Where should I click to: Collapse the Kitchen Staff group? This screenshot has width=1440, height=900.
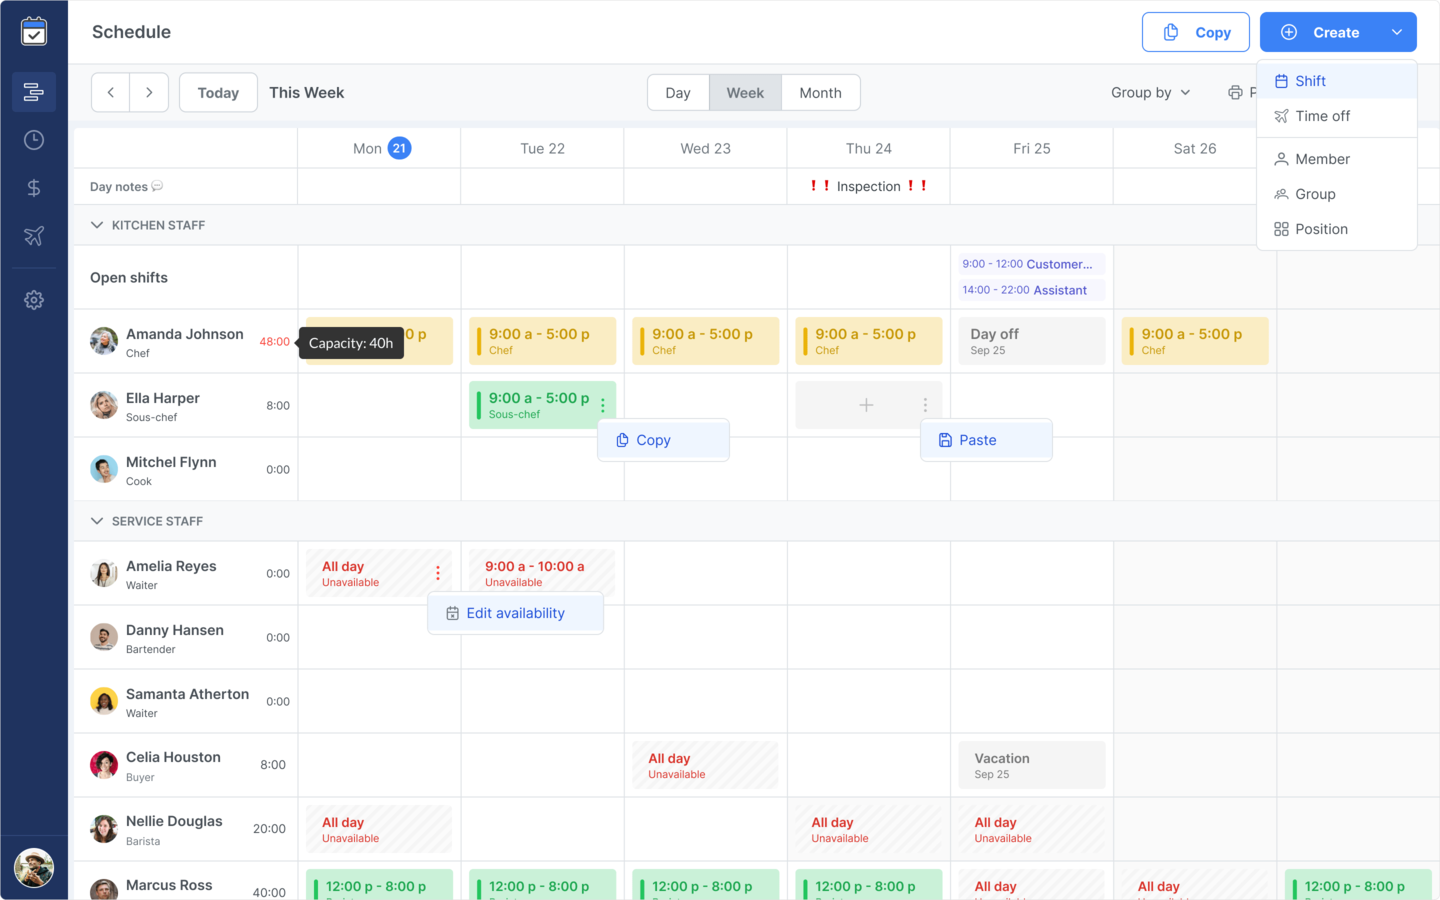click(97, 225)
